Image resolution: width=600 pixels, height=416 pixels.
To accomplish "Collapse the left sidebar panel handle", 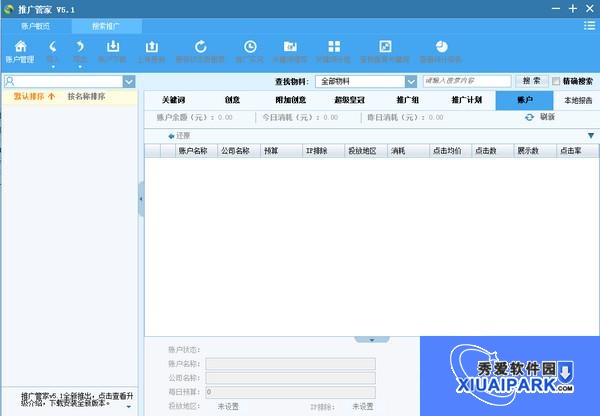I will point(141,199).
